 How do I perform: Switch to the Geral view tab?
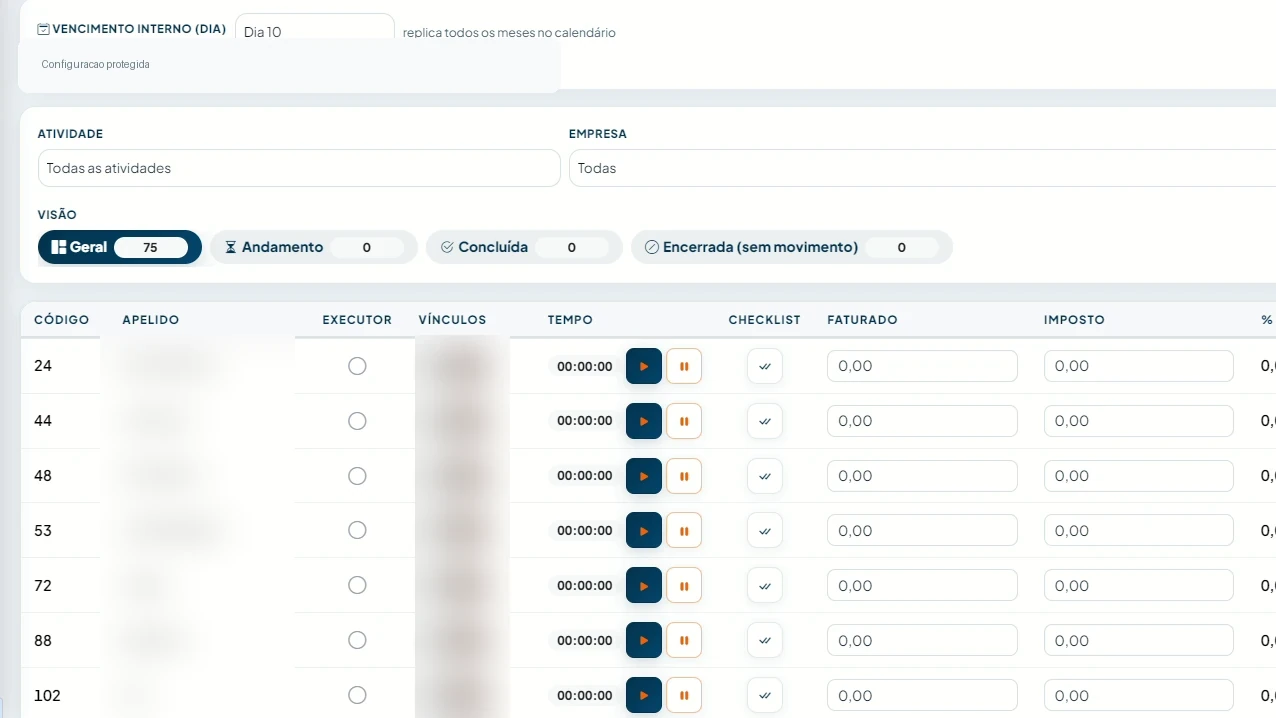click(x=120, y=247)
